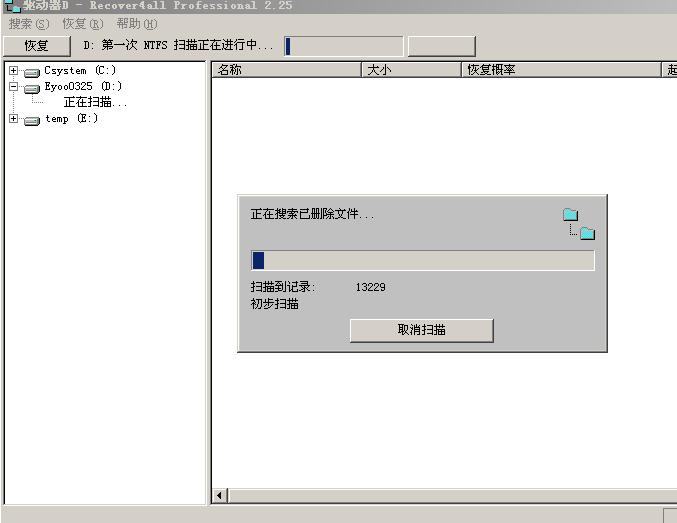Click the 扫描到记录: label
677x523 pixels.
pos(283,287)
